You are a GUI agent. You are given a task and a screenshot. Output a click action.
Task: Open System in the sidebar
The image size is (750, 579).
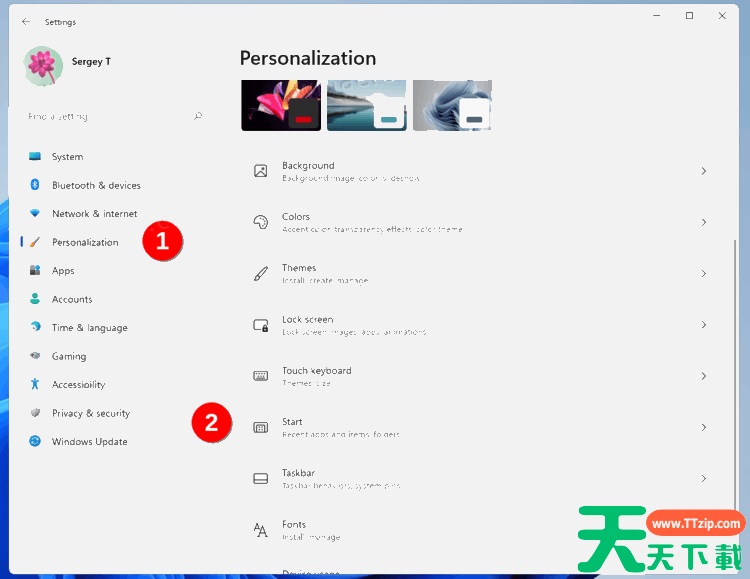(113, 156)
